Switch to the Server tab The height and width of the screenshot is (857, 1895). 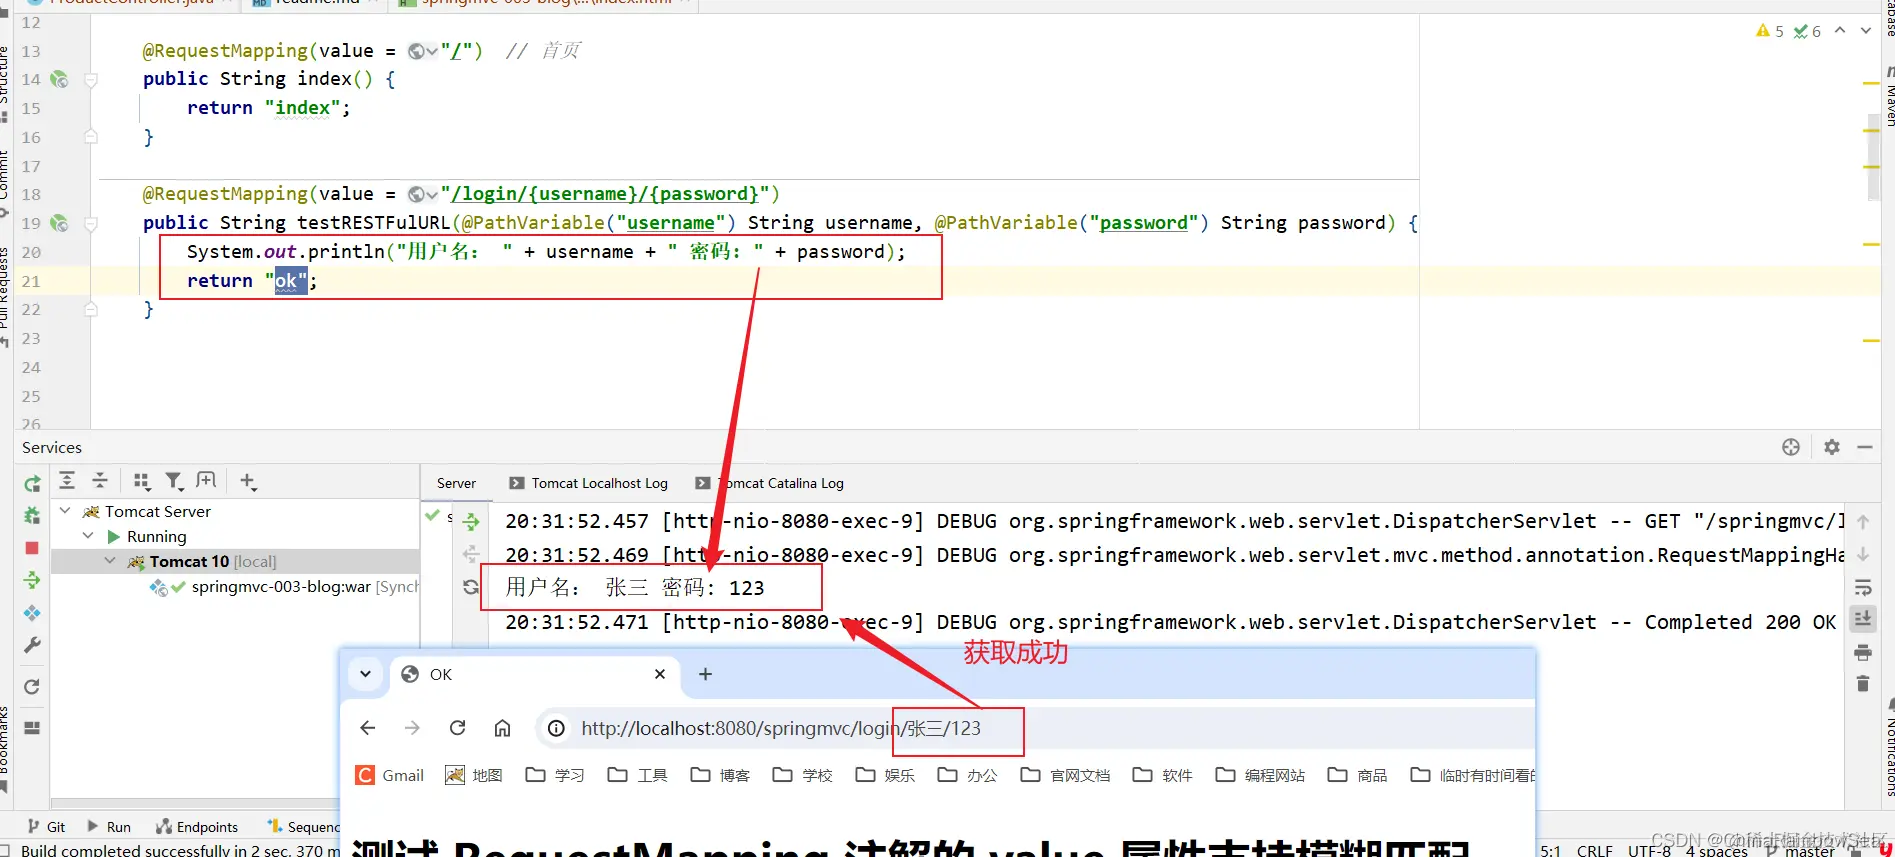456,483
